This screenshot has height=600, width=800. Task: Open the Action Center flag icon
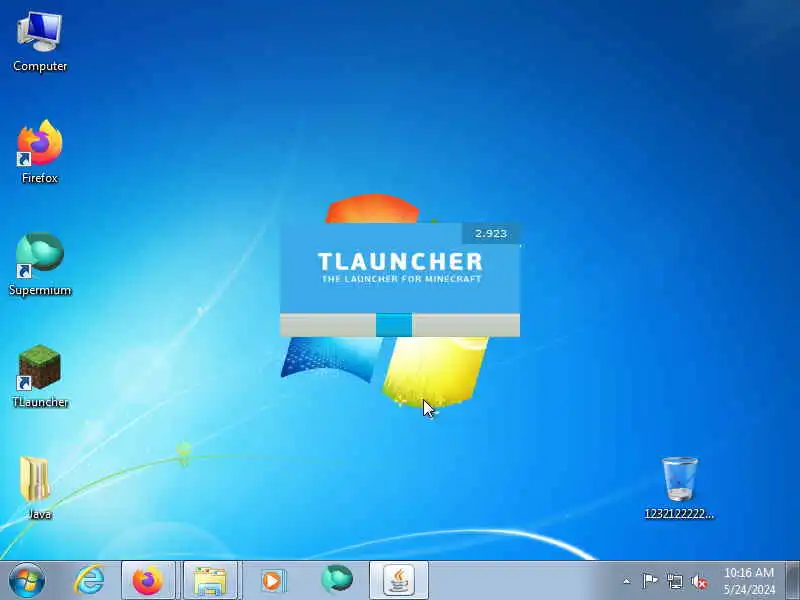[x=650, y=581]
